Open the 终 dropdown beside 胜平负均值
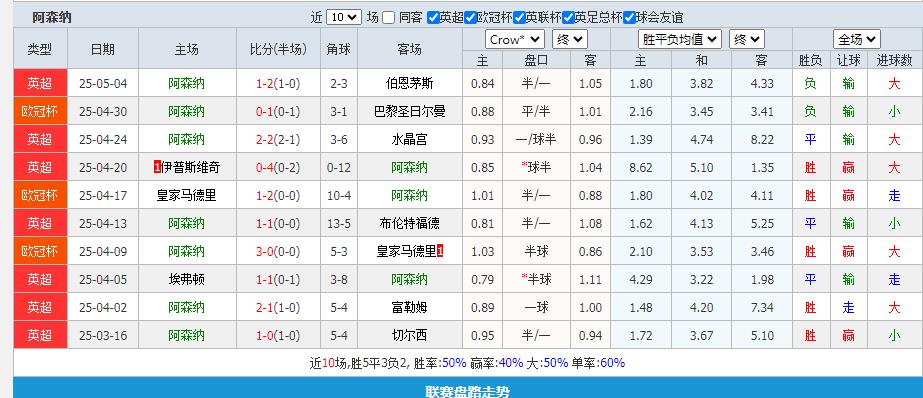923x398 pixels. pos(746,39)
